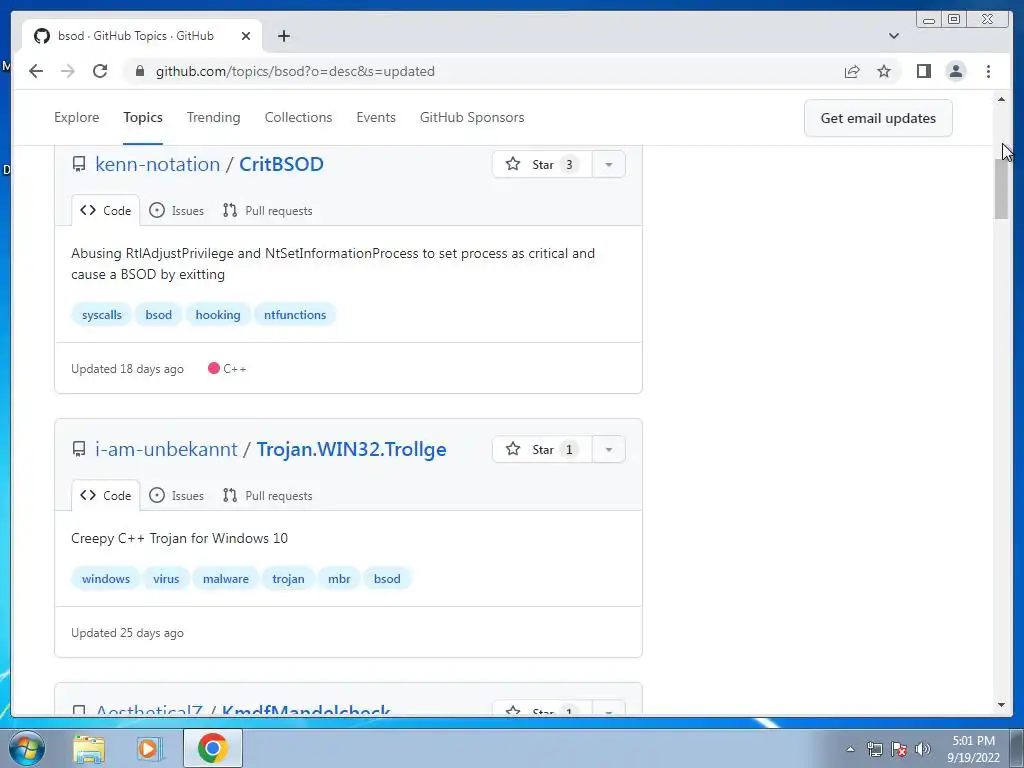Click the virus topic tag
1024x768 pixels.
click(x=166, y=579)
